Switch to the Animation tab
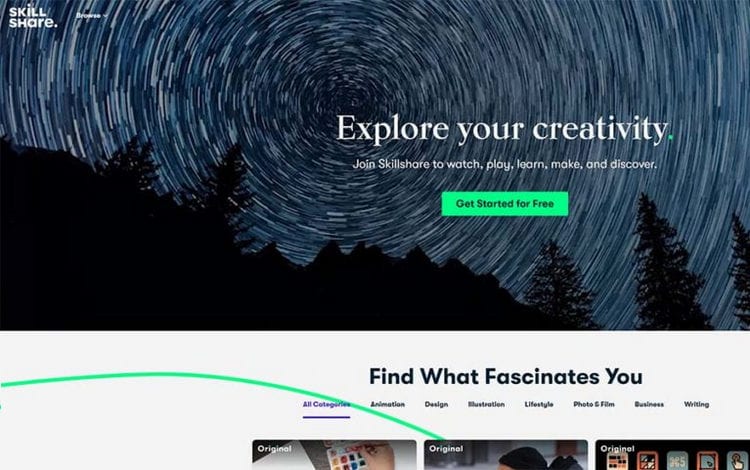 pyautogui.click(x=387, y=404)
